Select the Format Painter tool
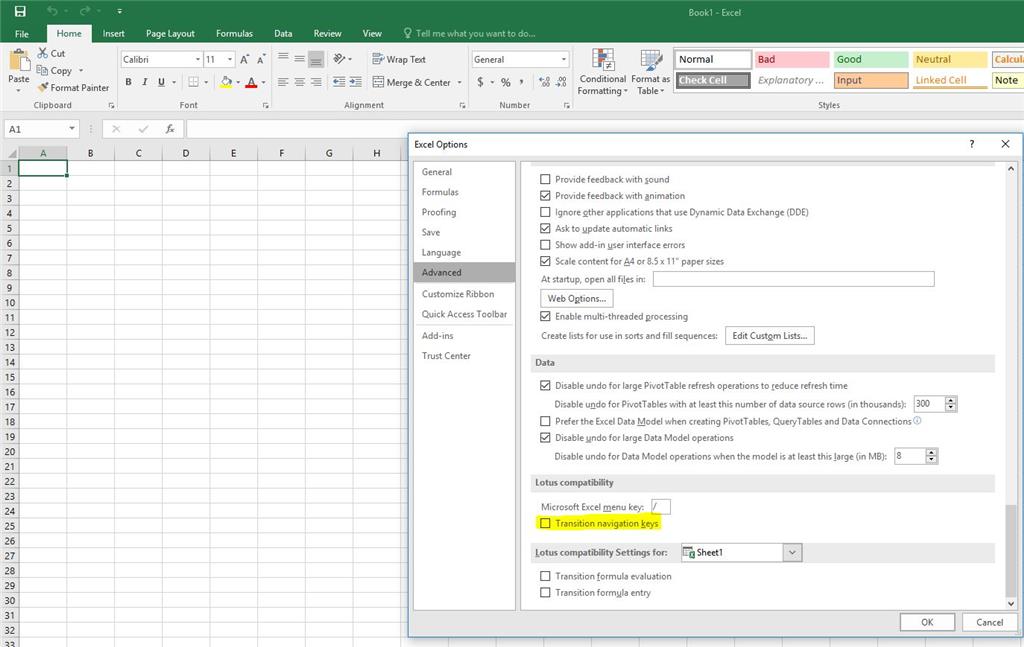This screenshot has width=1024, height=647. (73, 87)
